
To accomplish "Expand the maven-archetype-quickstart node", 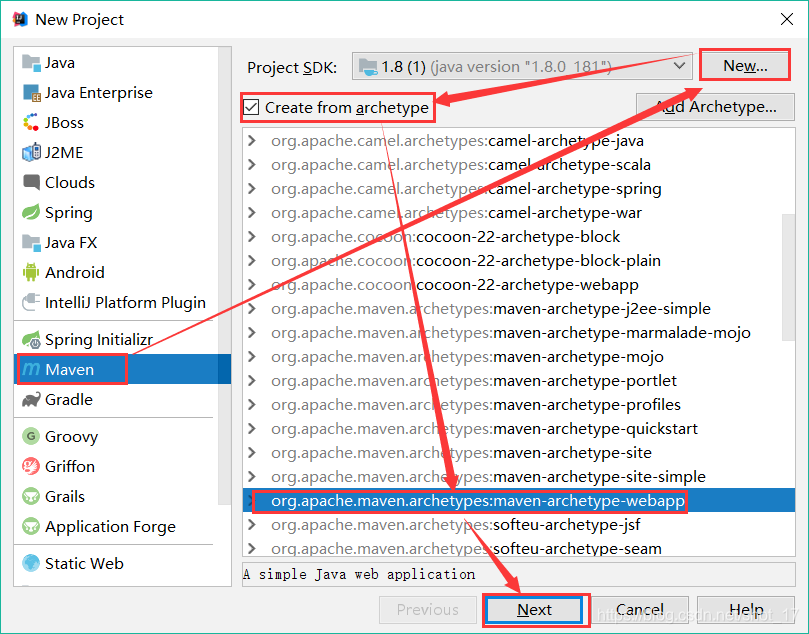I will point(252,429).
